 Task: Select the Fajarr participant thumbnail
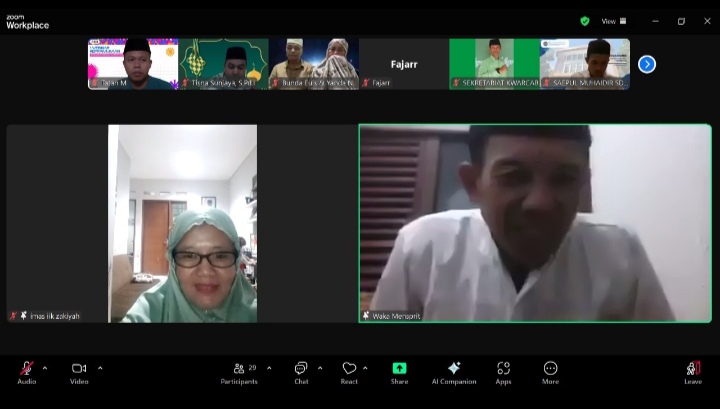click(x=403, y=64)
